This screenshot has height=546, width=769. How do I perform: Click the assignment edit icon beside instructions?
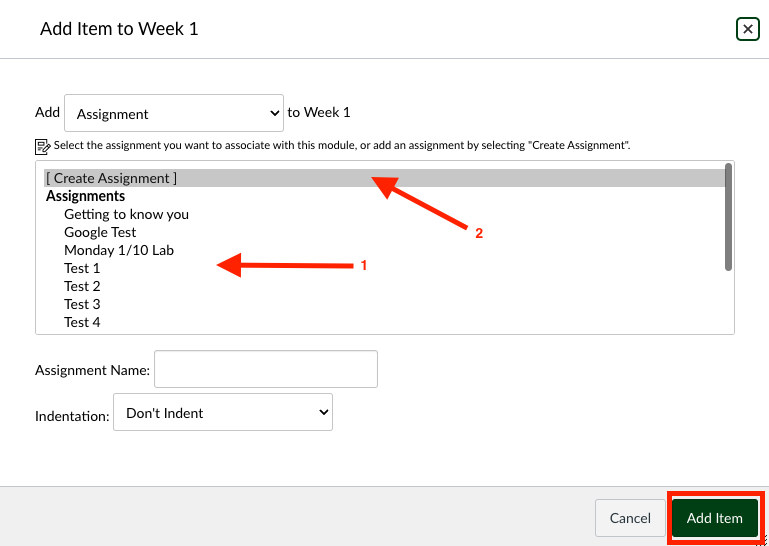click(43, 146)
